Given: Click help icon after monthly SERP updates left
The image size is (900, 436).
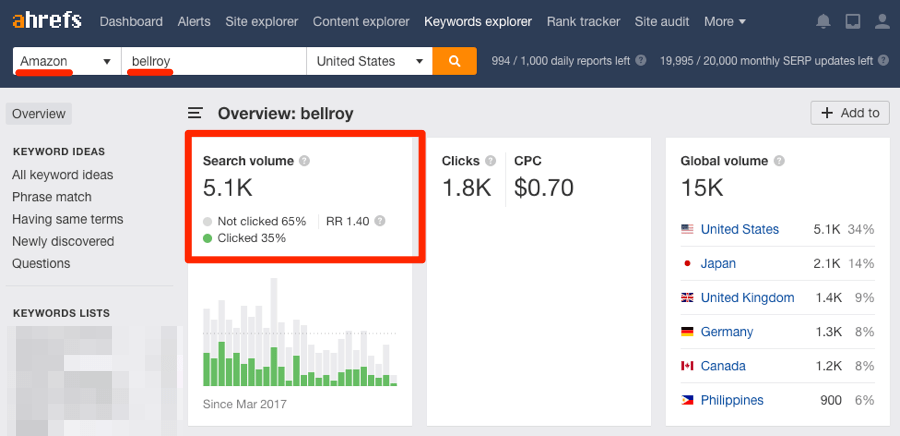Looking at the screenshot, I should click(x=883, y=60).
